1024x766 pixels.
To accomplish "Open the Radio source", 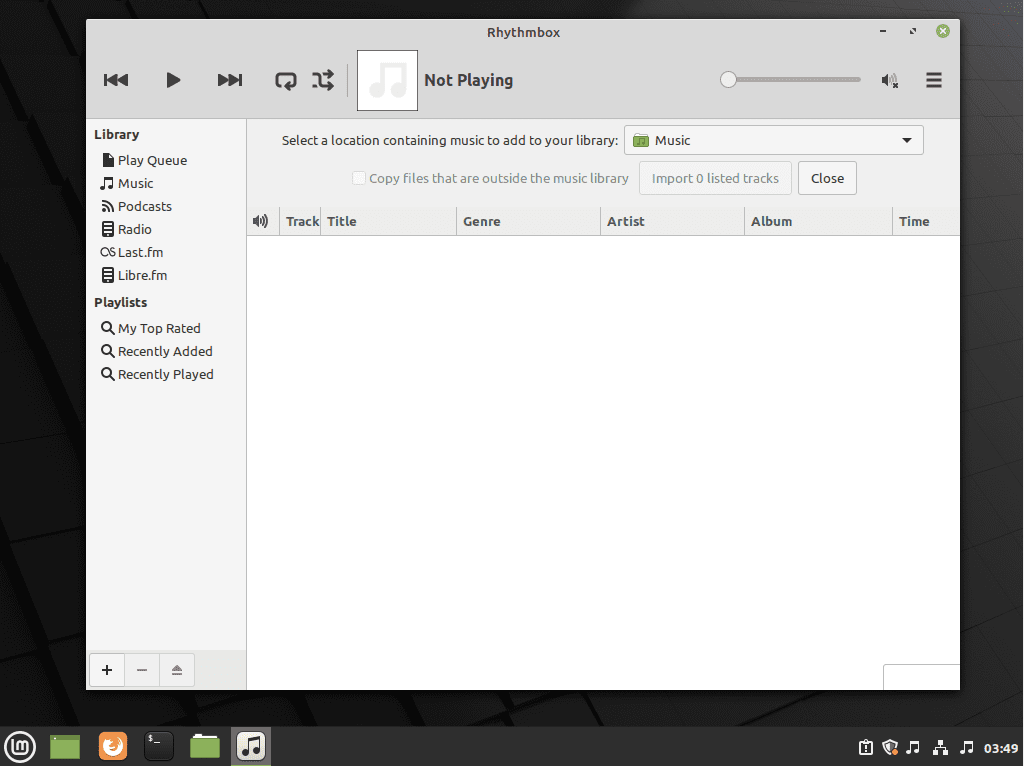I will pyautogui.click(x=134, y=229).
